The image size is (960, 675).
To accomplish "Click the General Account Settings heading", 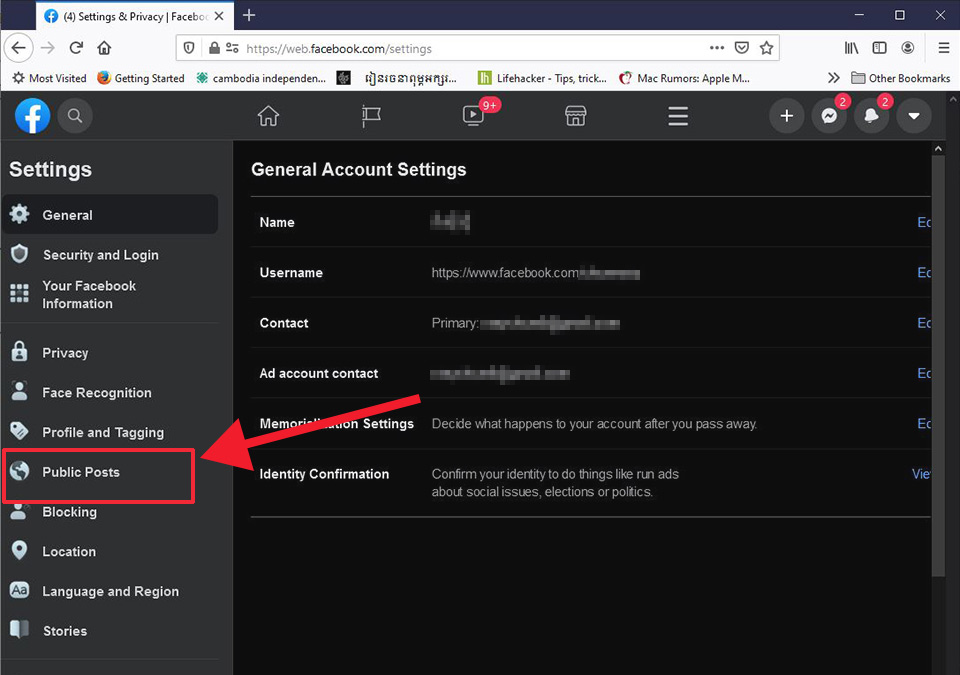I will pyautogui.click(x=359, y=170).
